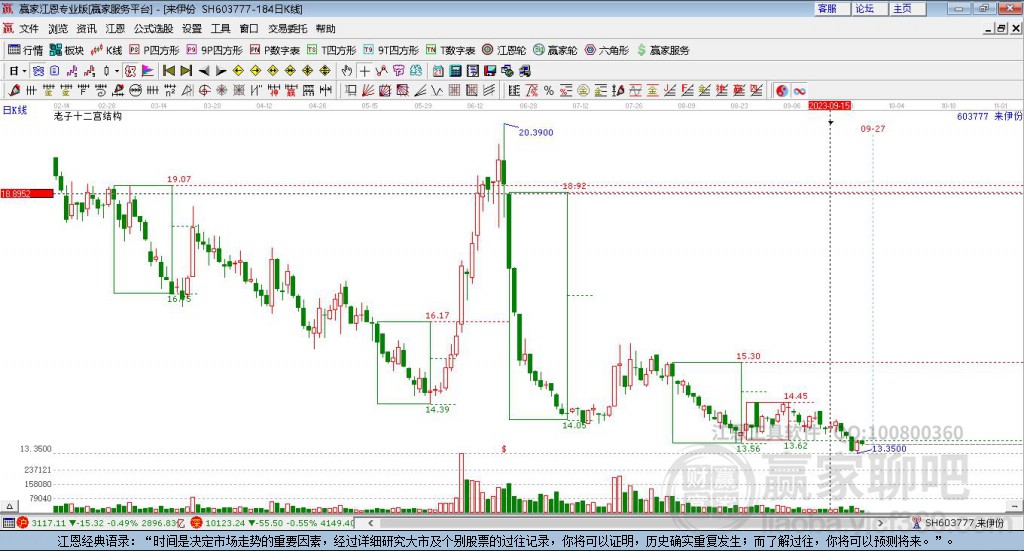1024x551 pixels.
Task: Click the 客服 customer service button
Action: pos(832,8)
